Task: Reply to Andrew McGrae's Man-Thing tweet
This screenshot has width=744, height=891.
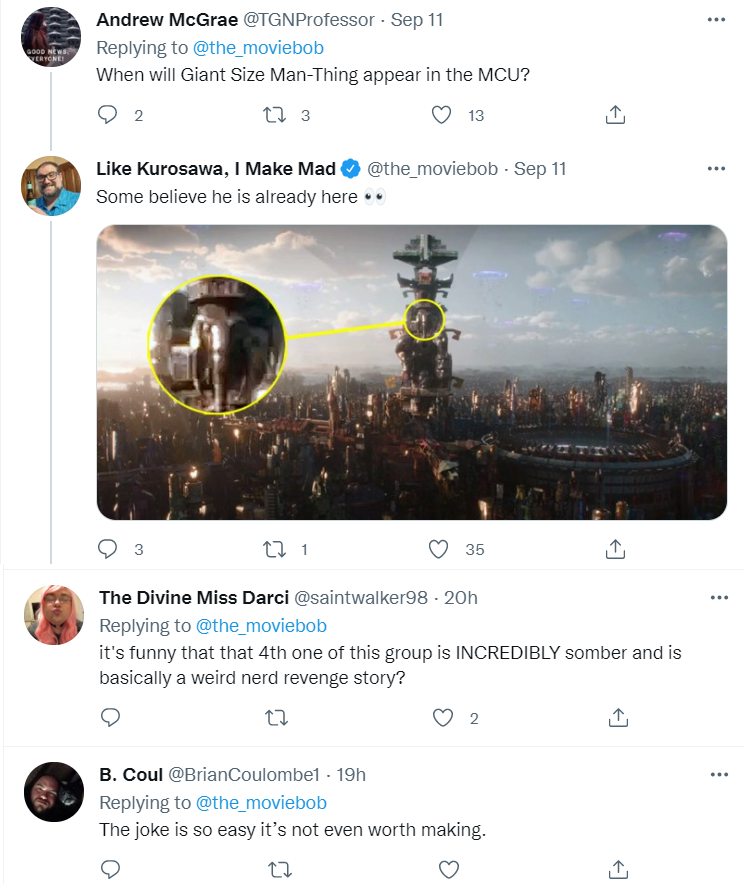Action: tap(108, 115)
